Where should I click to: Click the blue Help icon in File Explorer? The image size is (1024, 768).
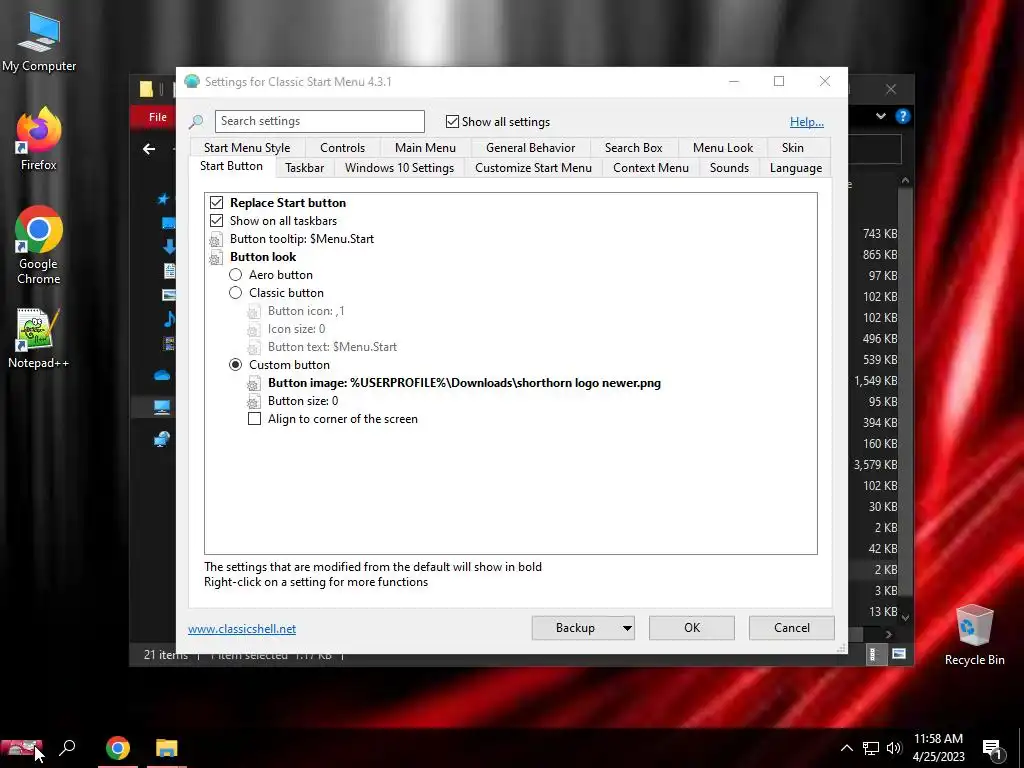click(x=903, y=116)
